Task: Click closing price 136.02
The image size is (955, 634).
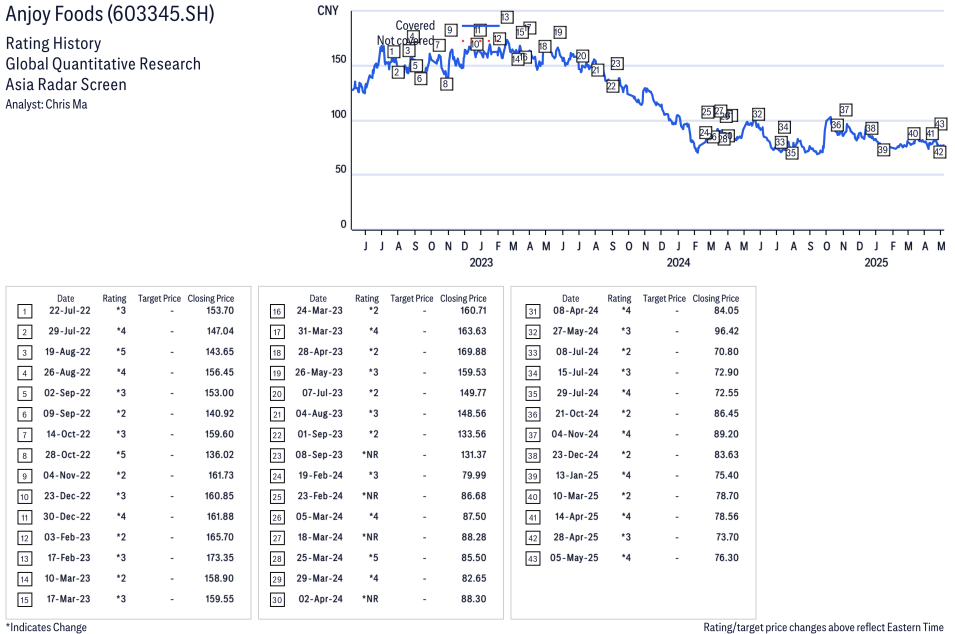Action: pyautogui.click(x=219, y=455)
